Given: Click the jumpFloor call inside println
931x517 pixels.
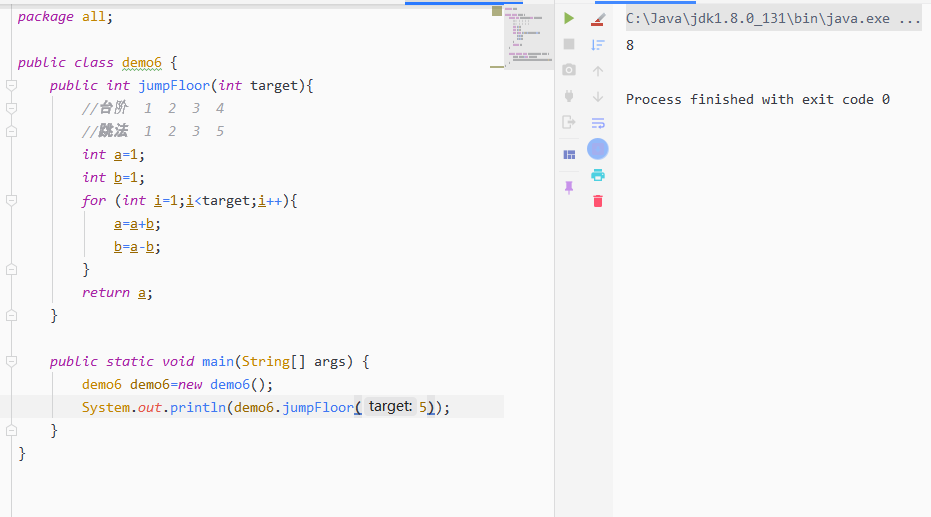Looking at the screenshot, I should pyautogui.click(x=318, y=408).
